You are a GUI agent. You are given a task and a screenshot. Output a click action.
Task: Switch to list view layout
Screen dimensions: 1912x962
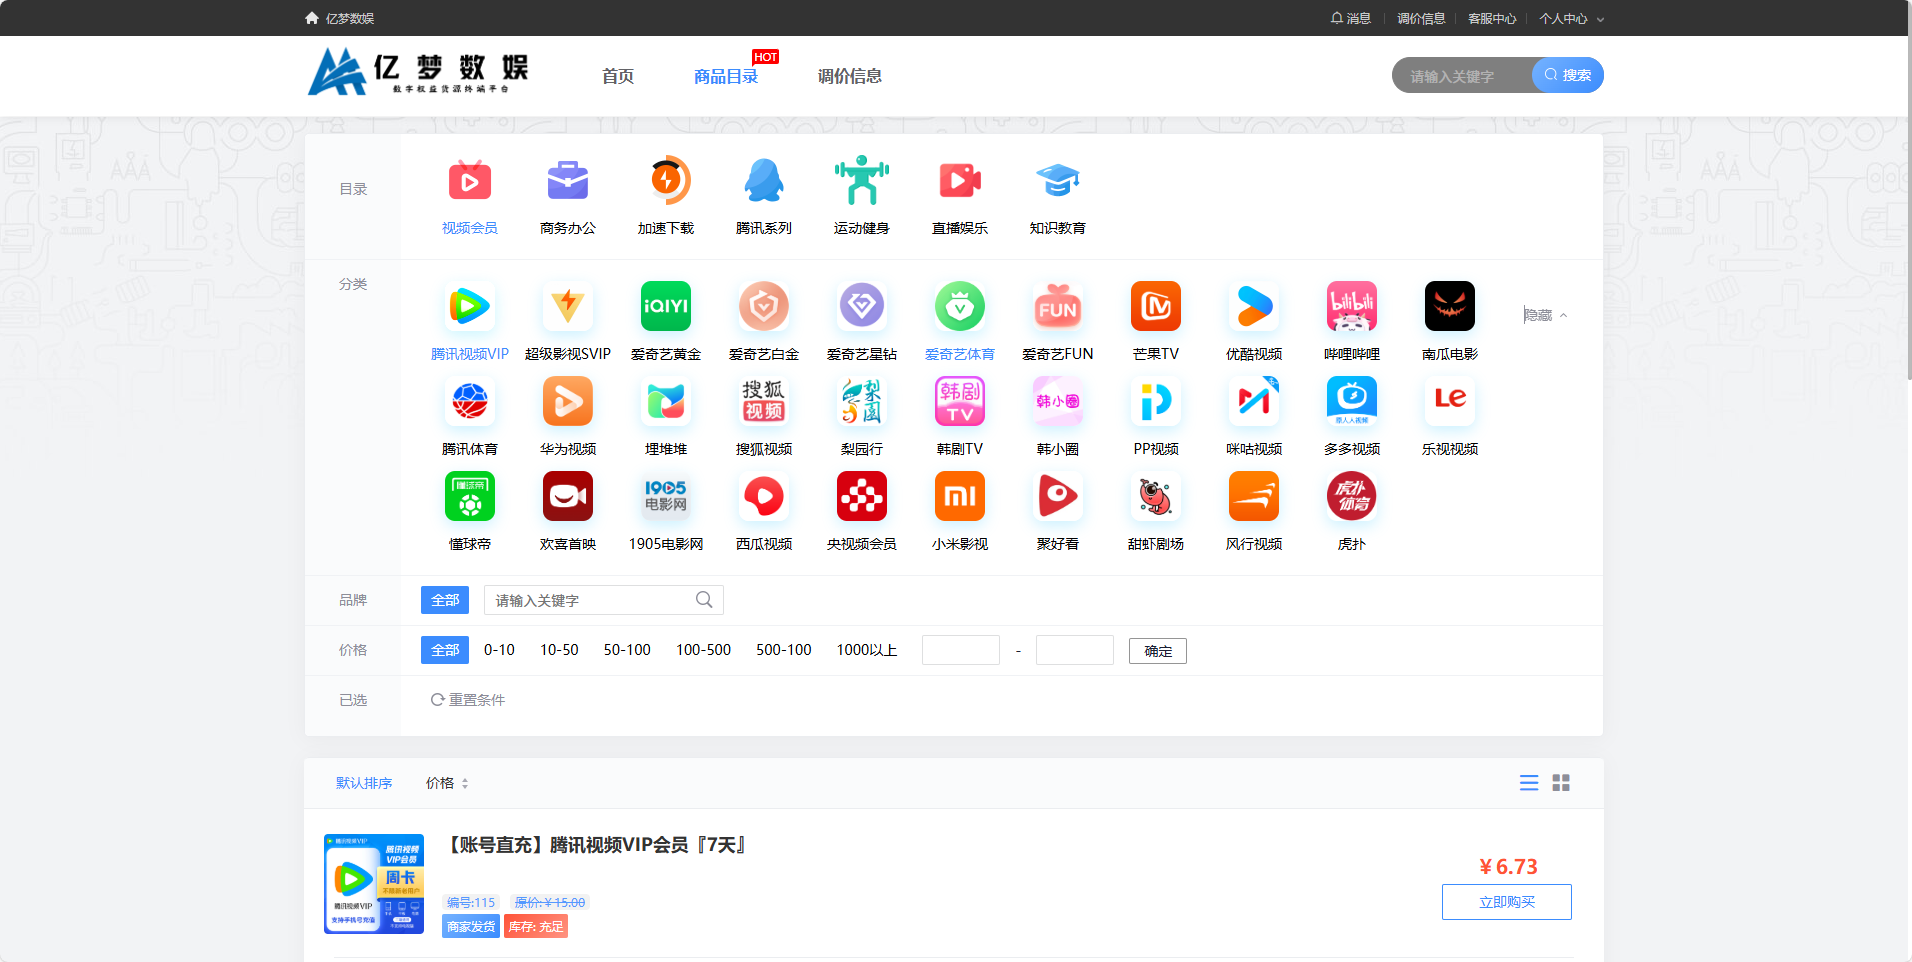[x=1529, y=783]
